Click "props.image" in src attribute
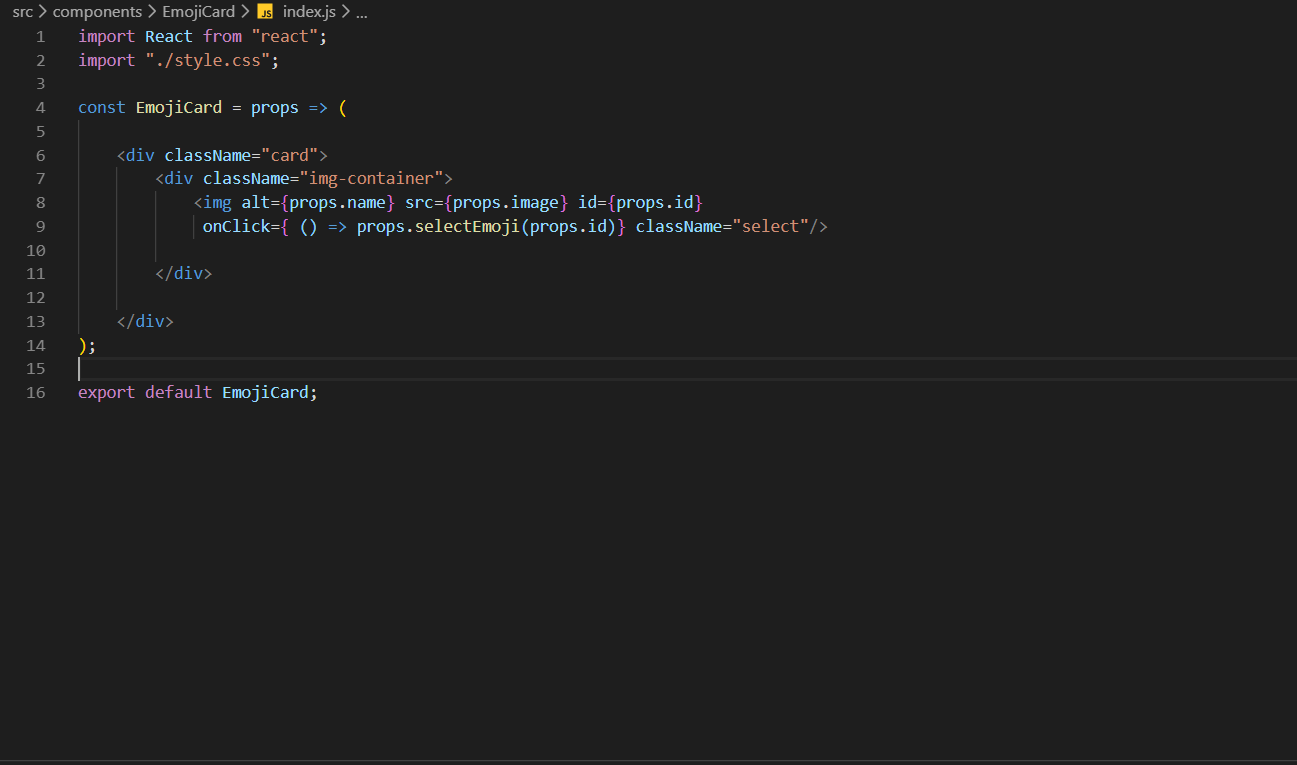The width and height of the screenshot is (1297, 765). click(505, 202)
